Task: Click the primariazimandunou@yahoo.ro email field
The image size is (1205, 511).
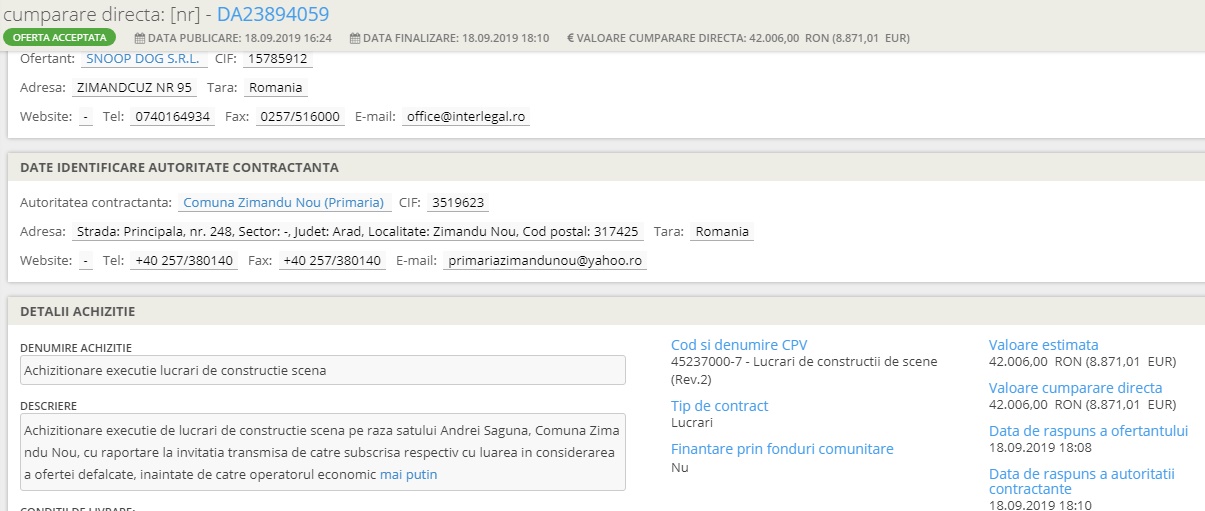Action: coord(545,261)
